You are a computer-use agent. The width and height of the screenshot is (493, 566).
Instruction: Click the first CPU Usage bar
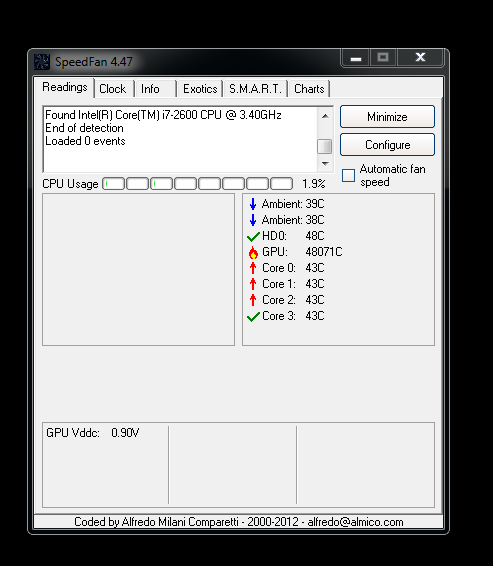(114, 184)
